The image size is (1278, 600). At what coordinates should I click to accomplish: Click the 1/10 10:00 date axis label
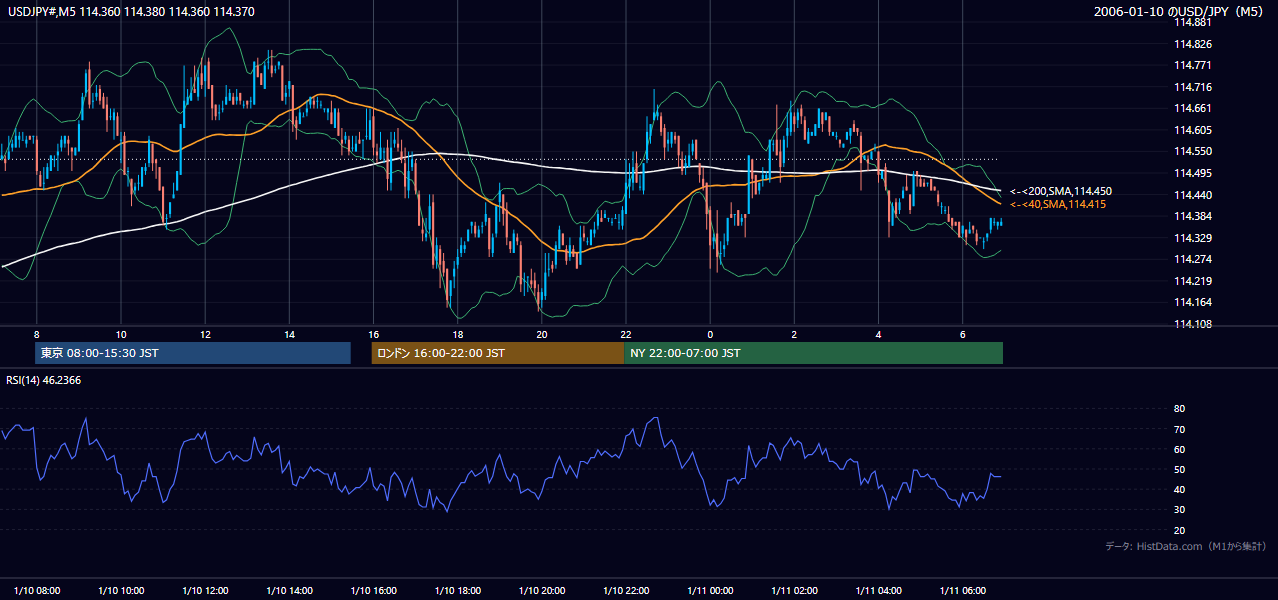coord(121,591)
